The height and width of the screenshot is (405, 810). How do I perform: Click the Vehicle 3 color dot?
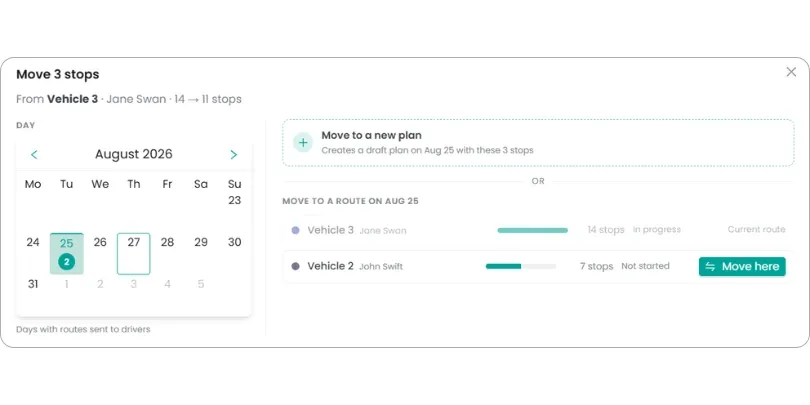coord(295,230)
